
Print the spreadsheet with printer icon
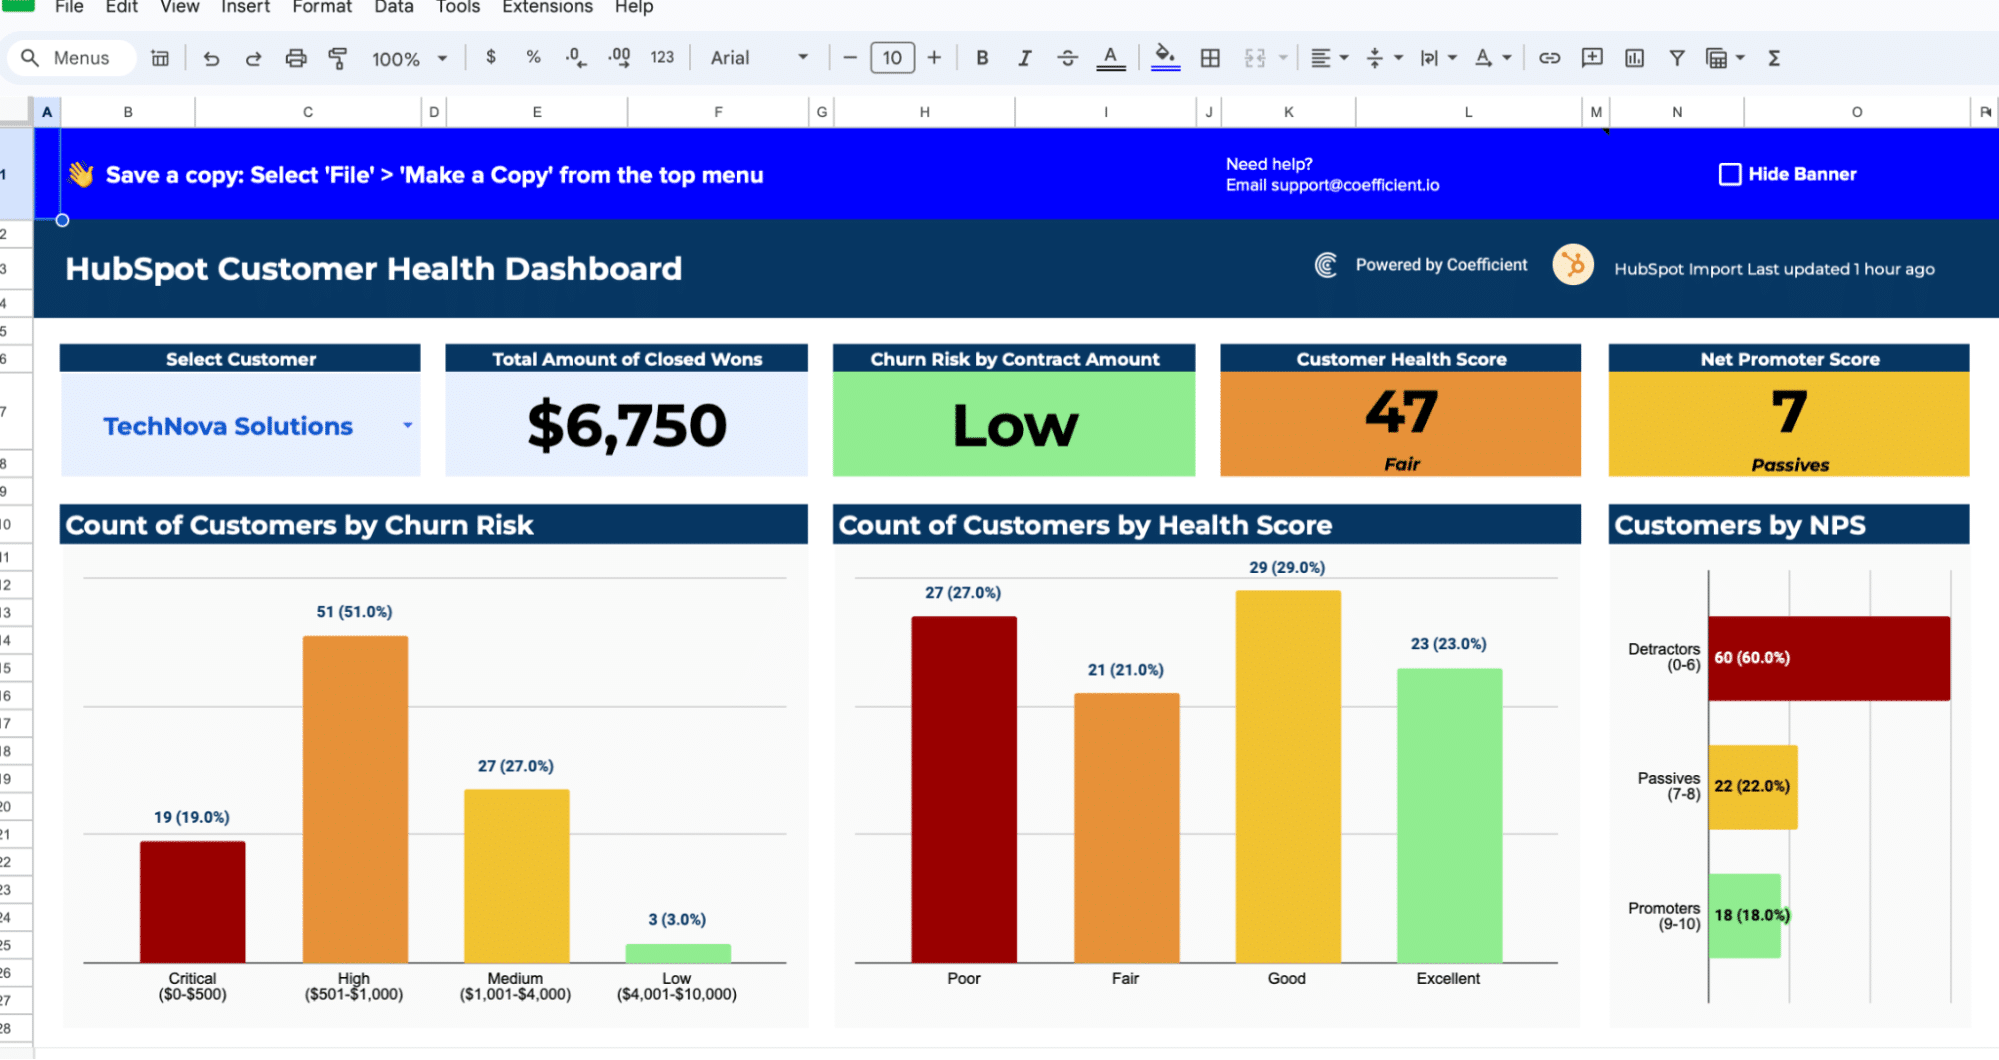point(296,58)
